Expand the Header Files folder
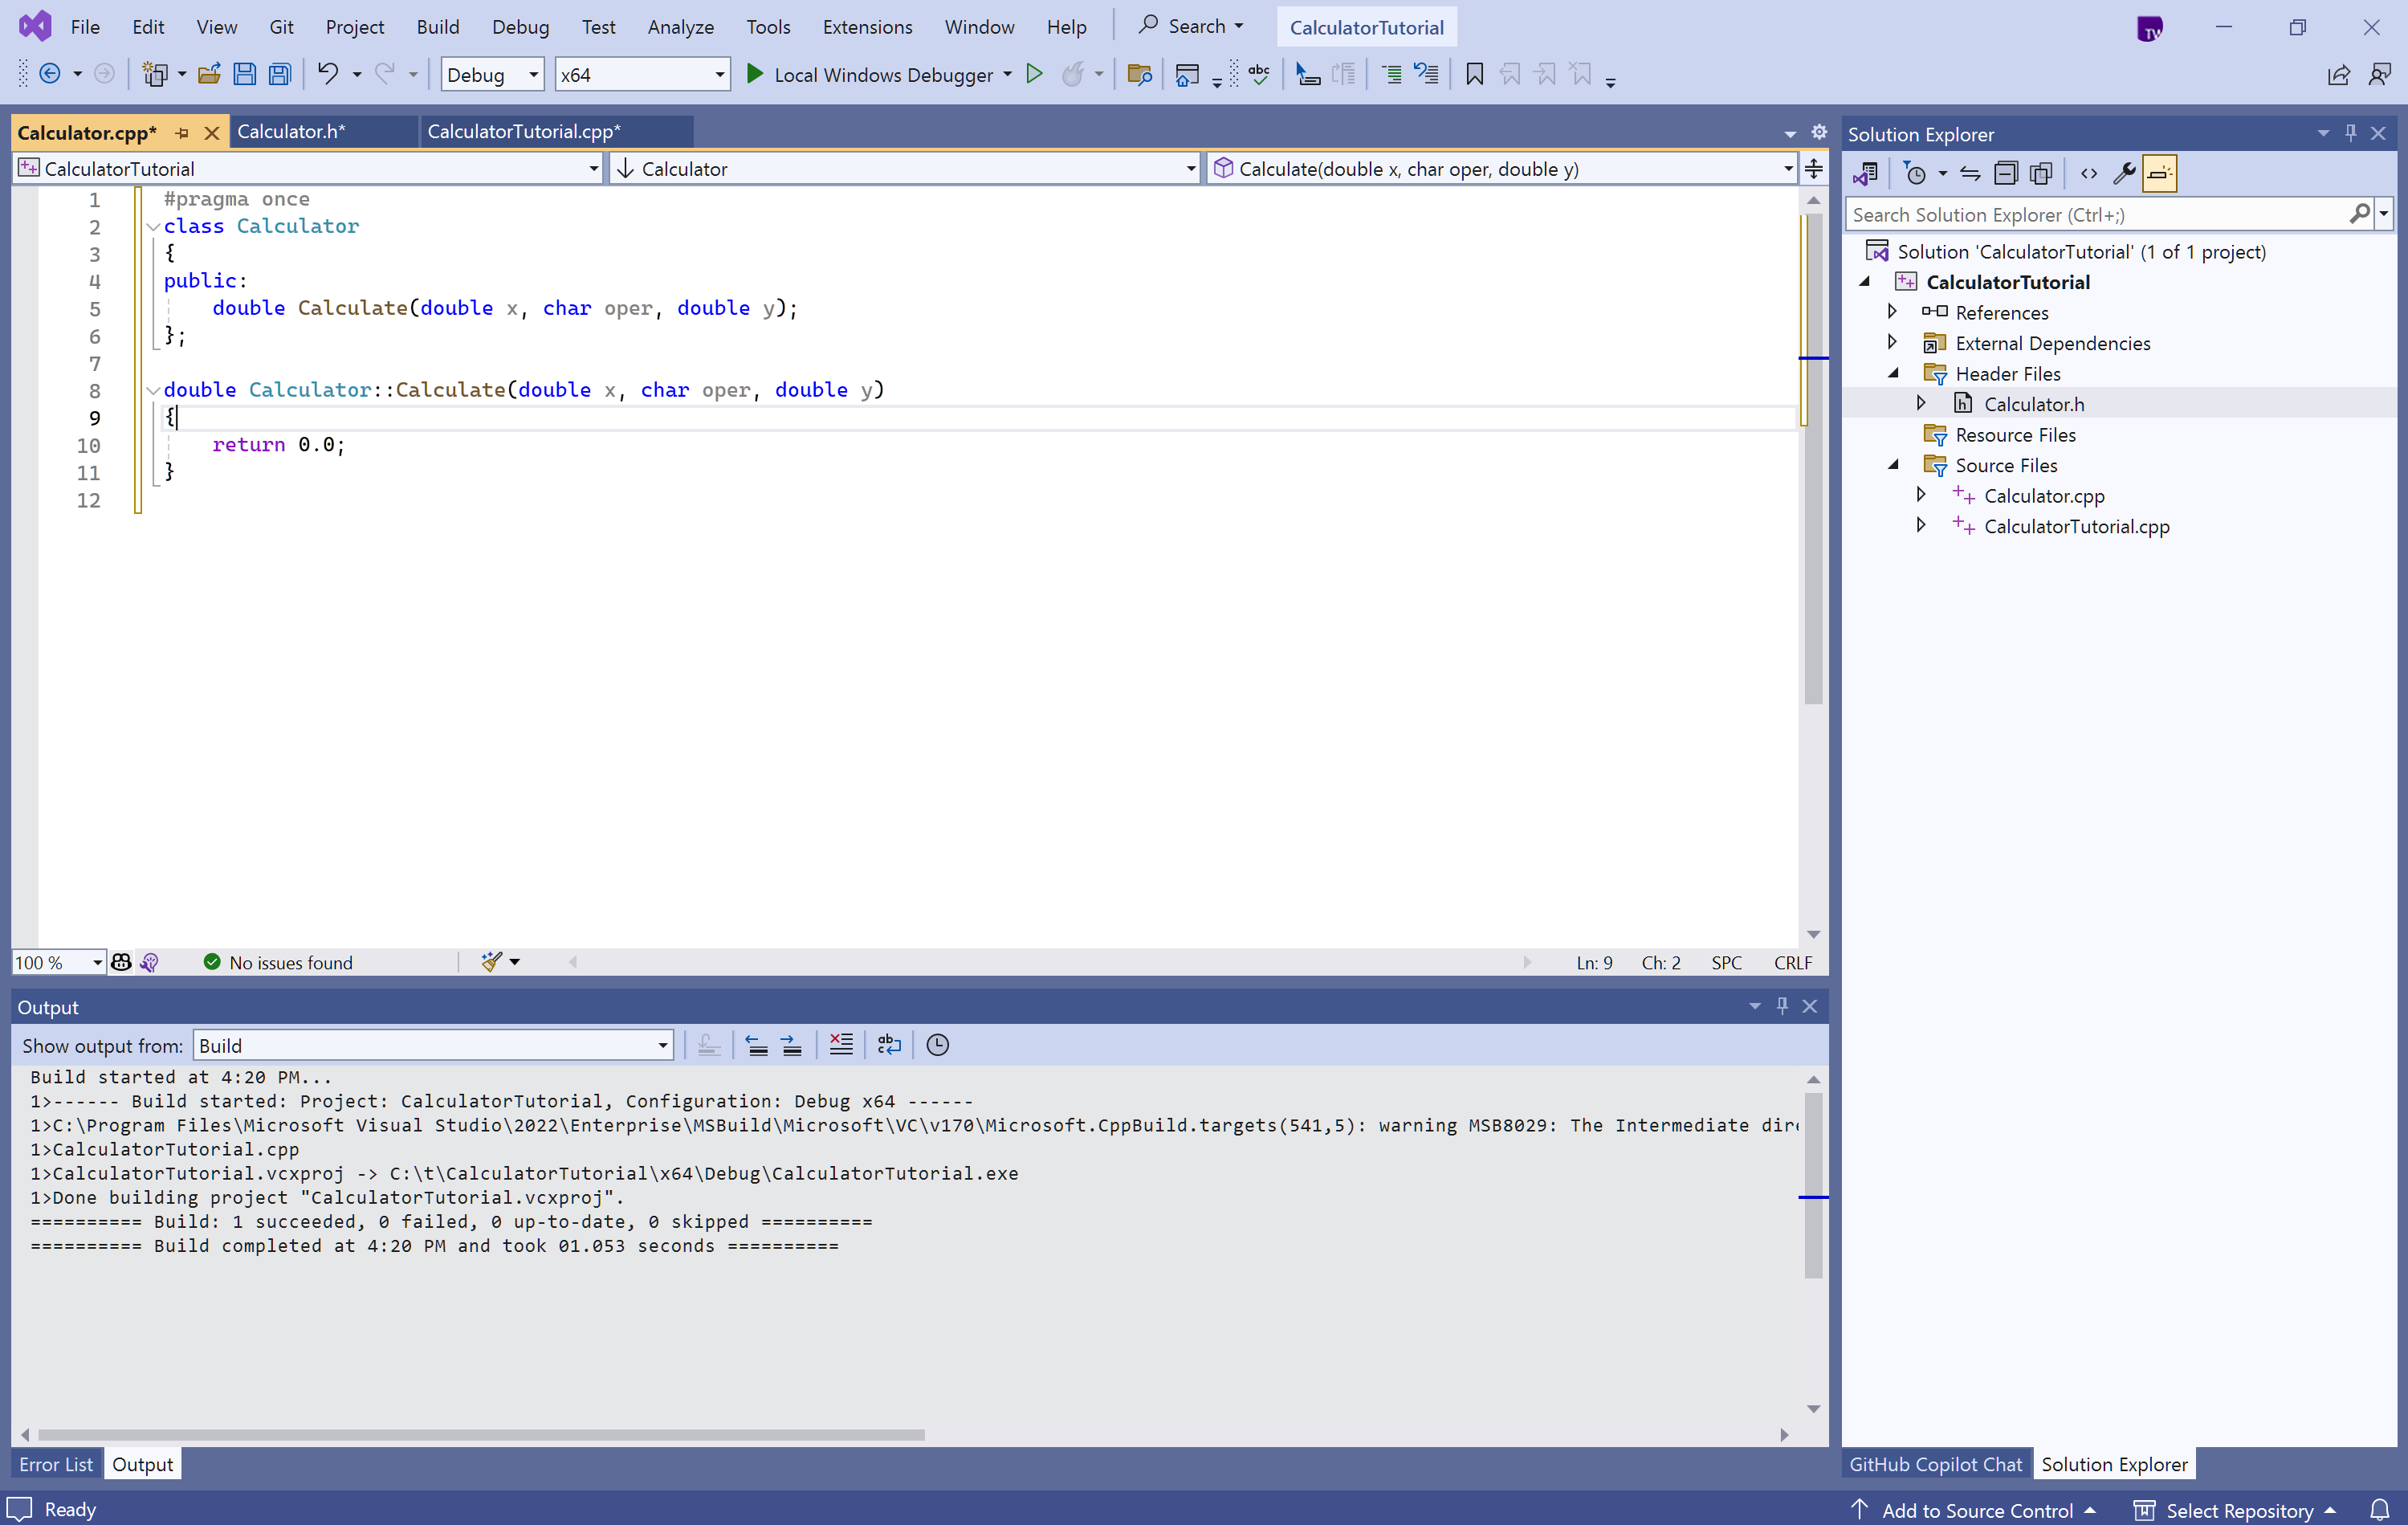 (x=1894, y=372)
